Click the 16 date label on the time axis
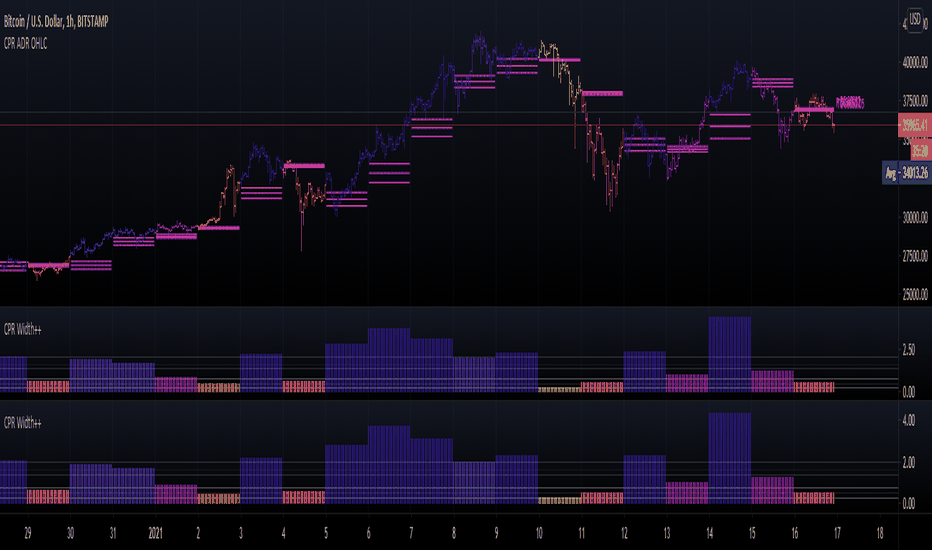The width and height of the screenshot is (932, 550). 795,533
